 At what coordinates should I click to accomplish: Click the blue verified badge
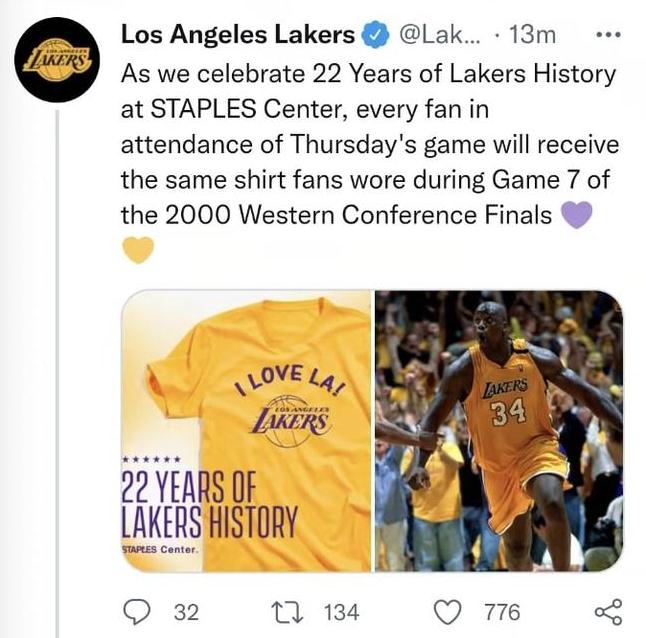point(374,36)
